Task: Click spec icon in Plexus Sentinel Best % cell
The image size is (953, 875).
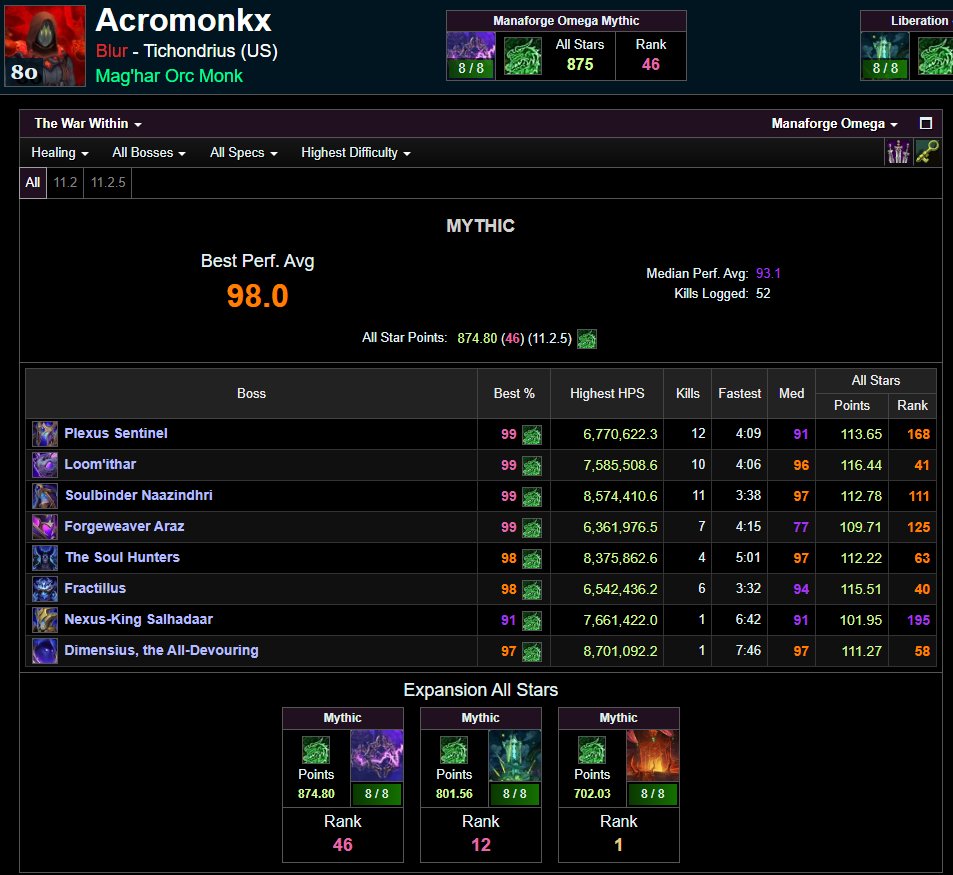Action: 532,435
